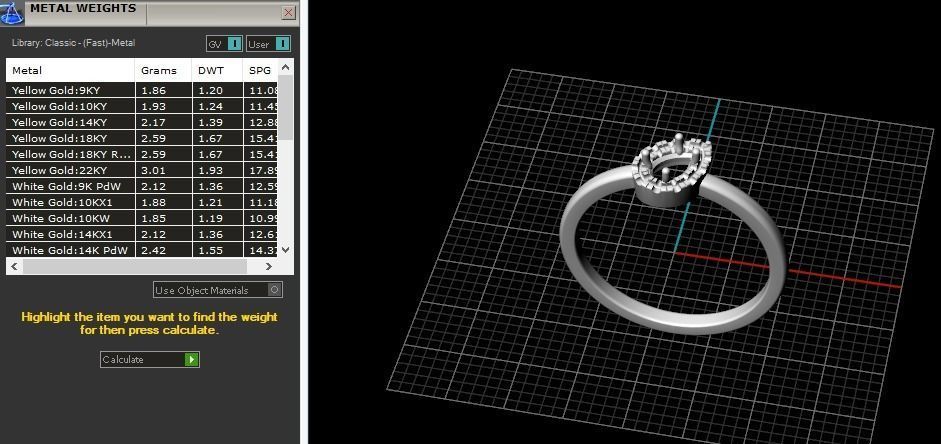The image size is (941, 444).
Task: Click the 3.01 grams value for 22KY
Action: (154, 170)
